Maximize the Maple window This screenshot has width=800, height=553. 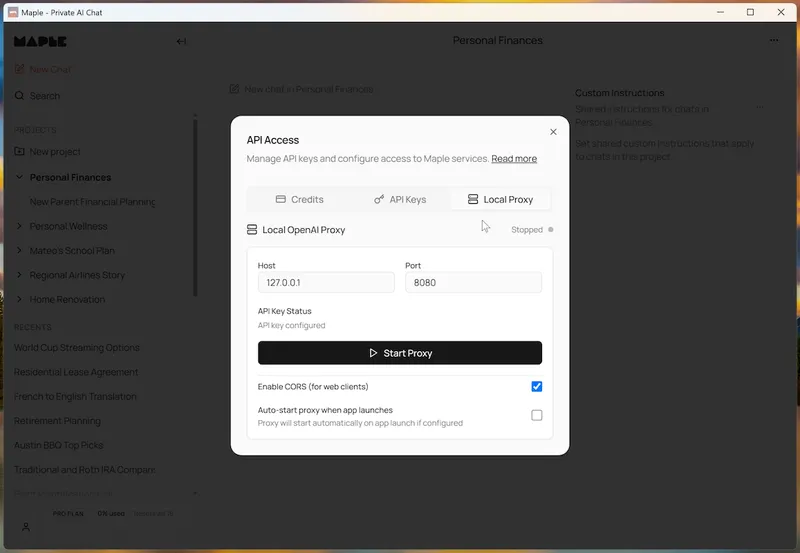[751, 12]
